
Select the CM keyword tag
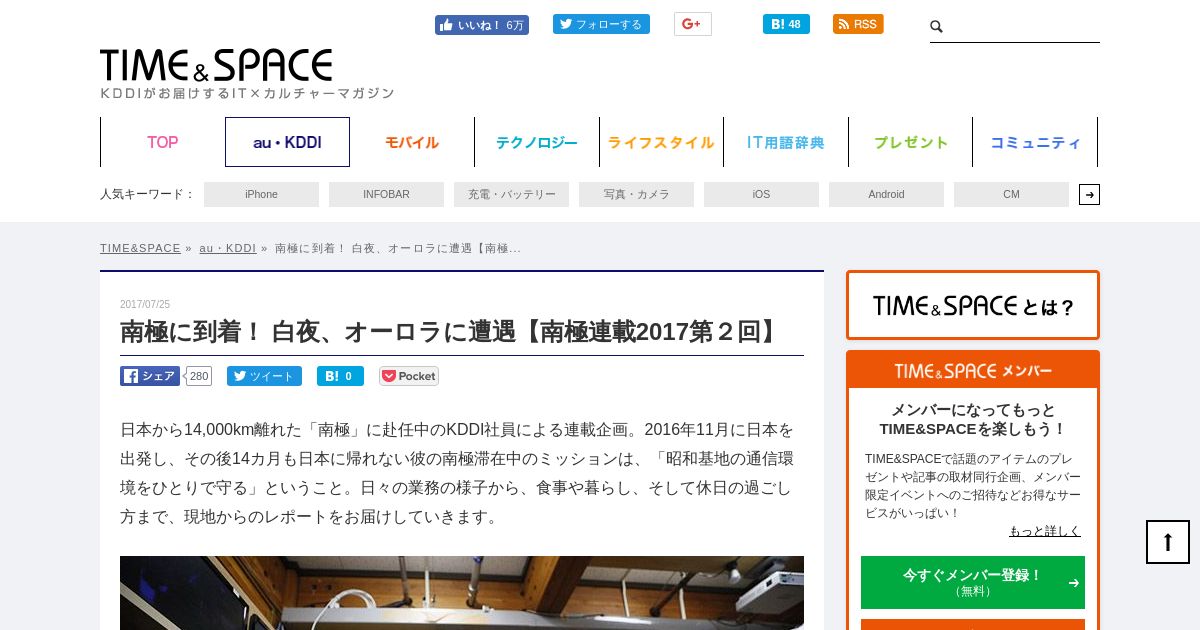pos(1011,194)
